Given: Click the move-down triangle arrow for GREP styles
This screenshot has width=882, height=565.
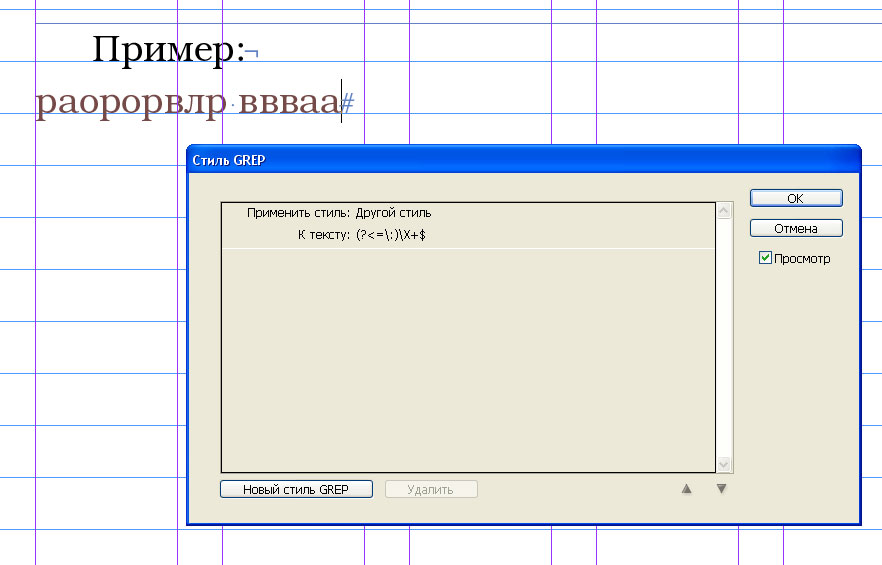Looking at the screenshot, I should [x=721, y=488].
